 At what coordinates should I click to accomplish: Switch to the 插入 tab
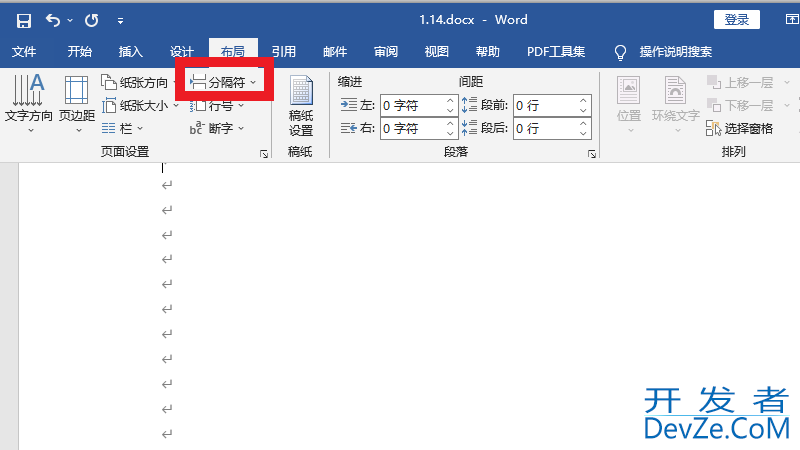[x=131, y=52]
